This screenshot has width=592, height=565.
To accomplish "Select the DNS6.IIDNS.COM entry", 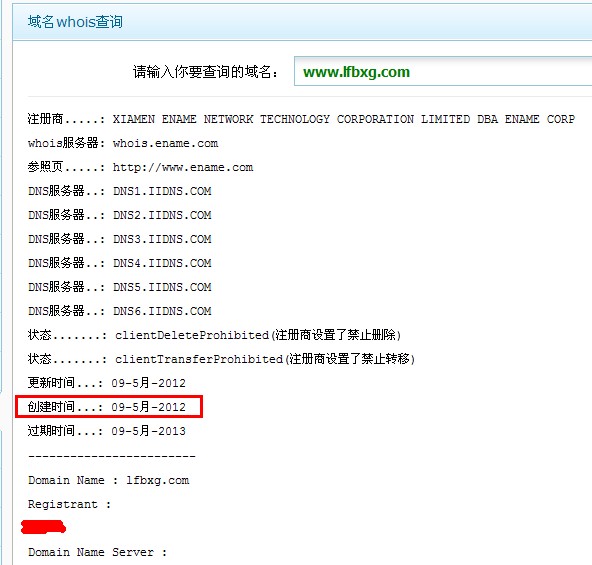I will (162, 311).
